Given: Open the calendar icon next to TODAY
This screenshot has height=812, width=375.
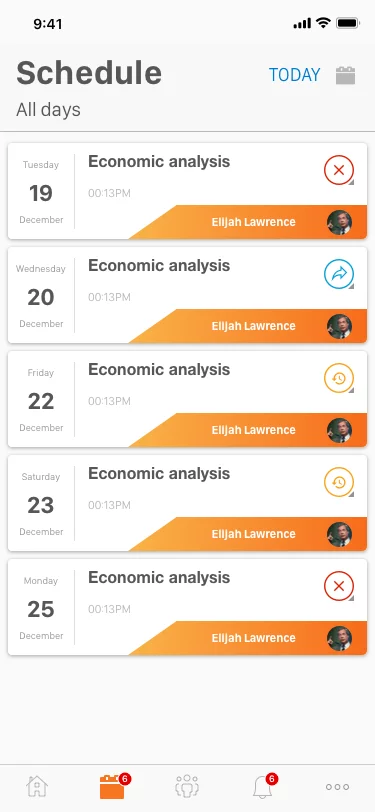Looking at the screenshot, I should click(345, 75).
